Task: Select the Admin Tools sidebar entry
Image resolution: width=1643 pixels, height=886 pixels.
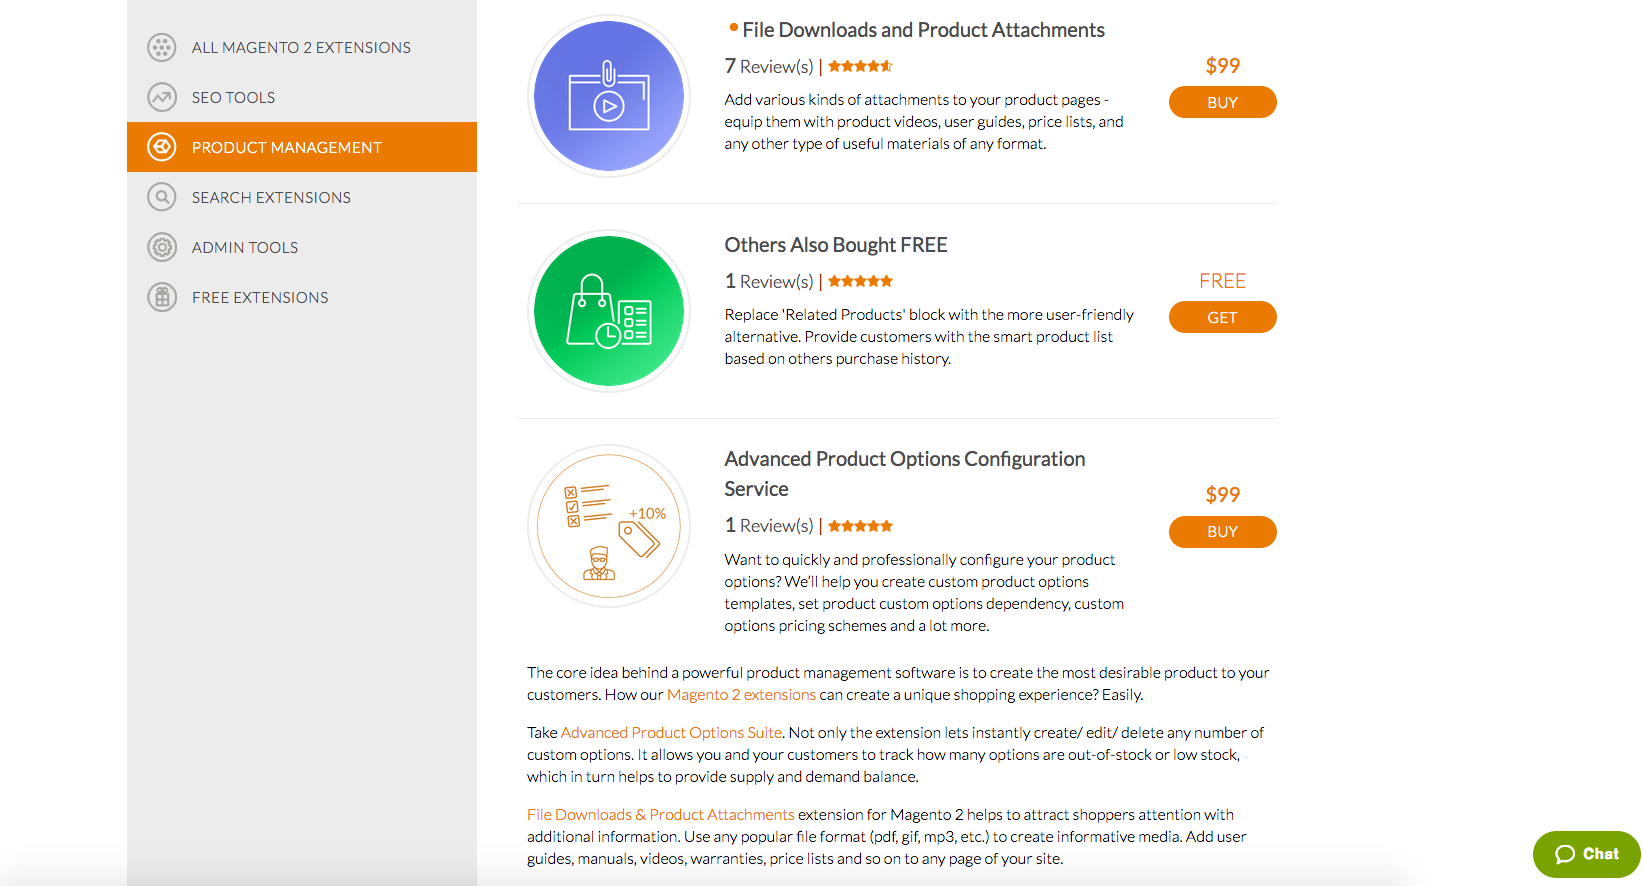Action: tap(245, 247)
